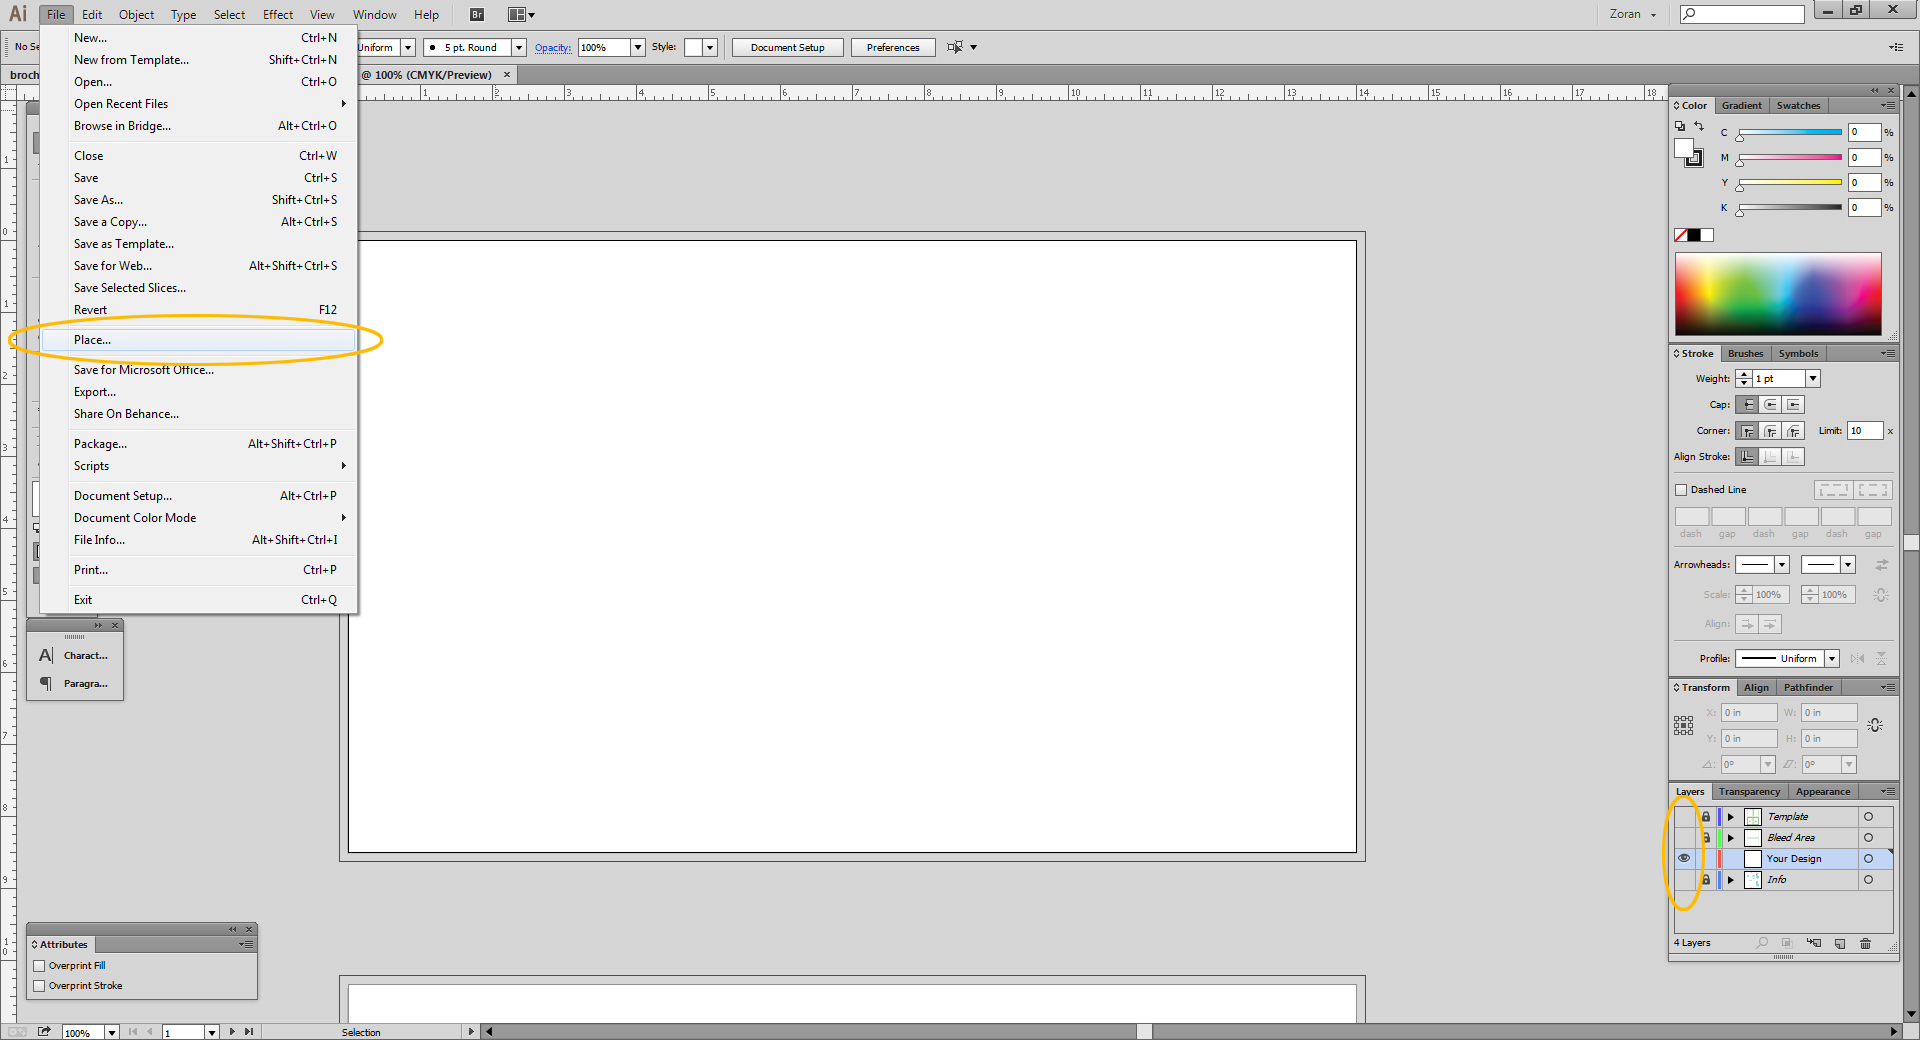Click the Your Design layer target circle
1920x1040 pixels.
click(1868, 859)
